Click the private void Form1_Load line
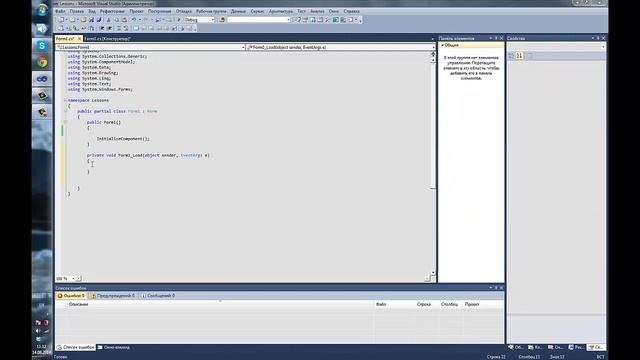The height and width of the screenshot is (360, 640). pyautogui.click(x=148, y=155)
